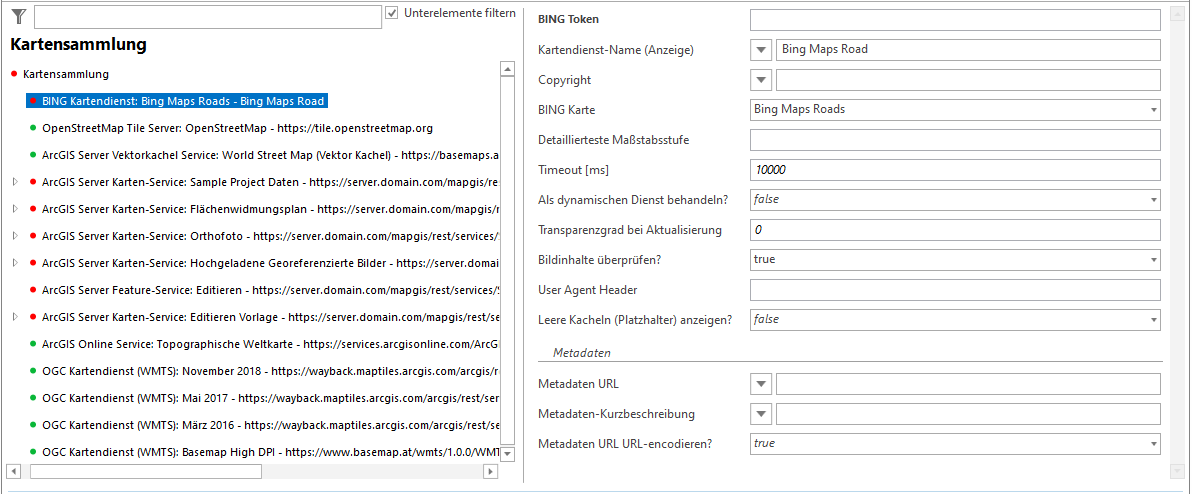
Task: Expand the Orthofoto service node
Action: (16, 236)
